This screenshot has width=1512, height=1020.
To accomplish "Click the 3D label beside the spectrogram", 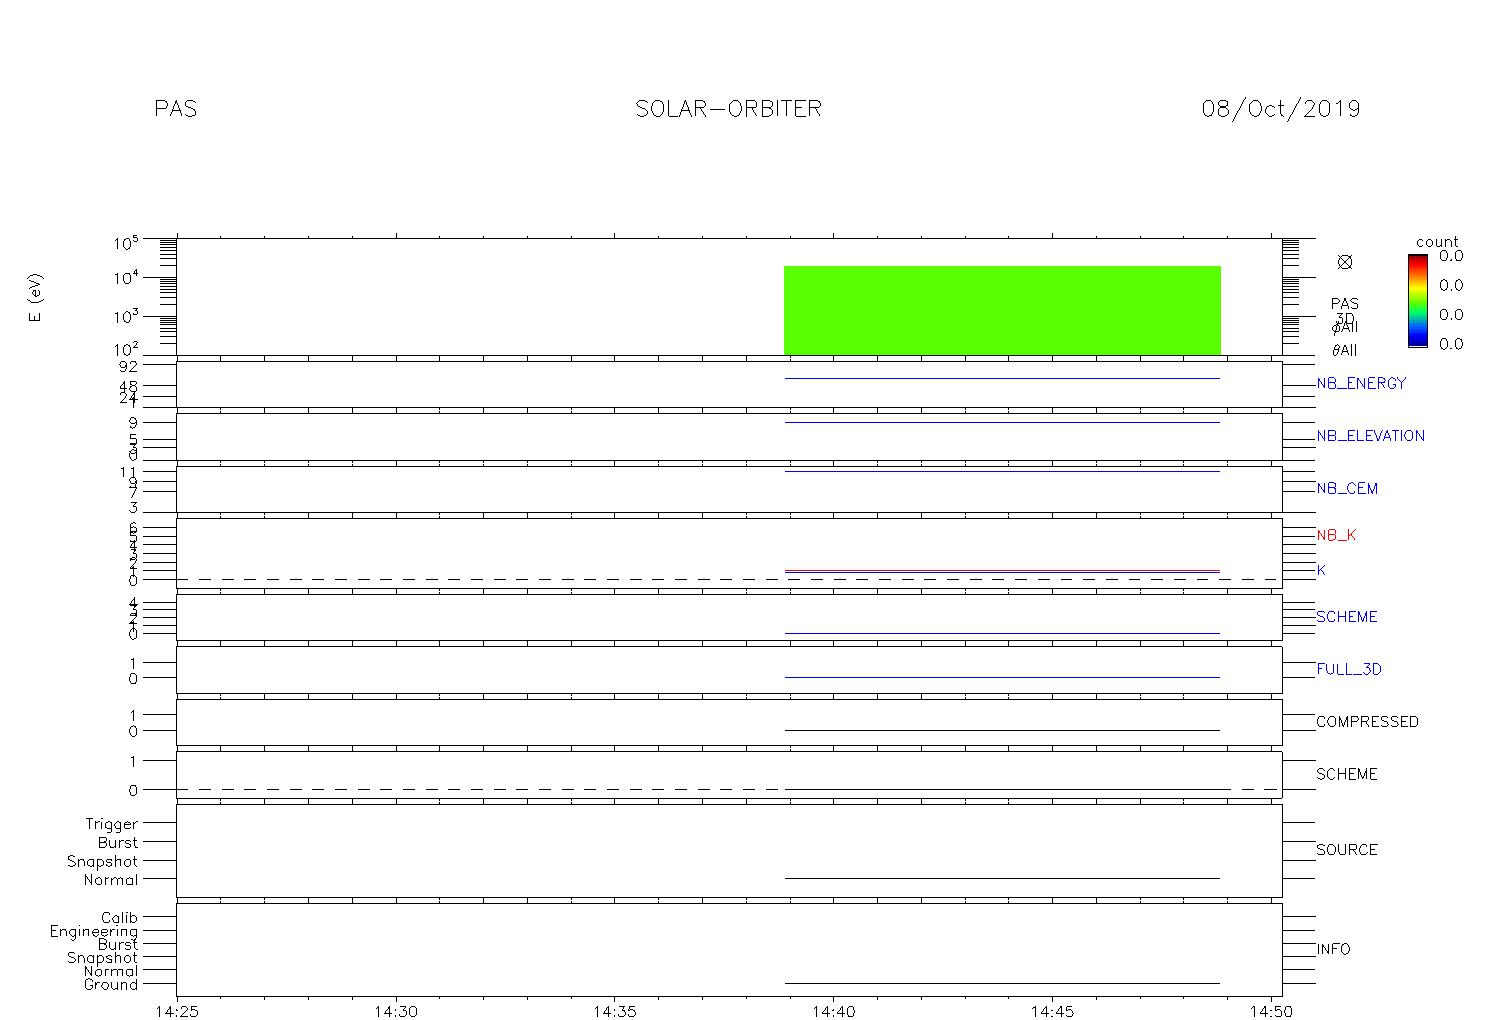I will 1345,318.
